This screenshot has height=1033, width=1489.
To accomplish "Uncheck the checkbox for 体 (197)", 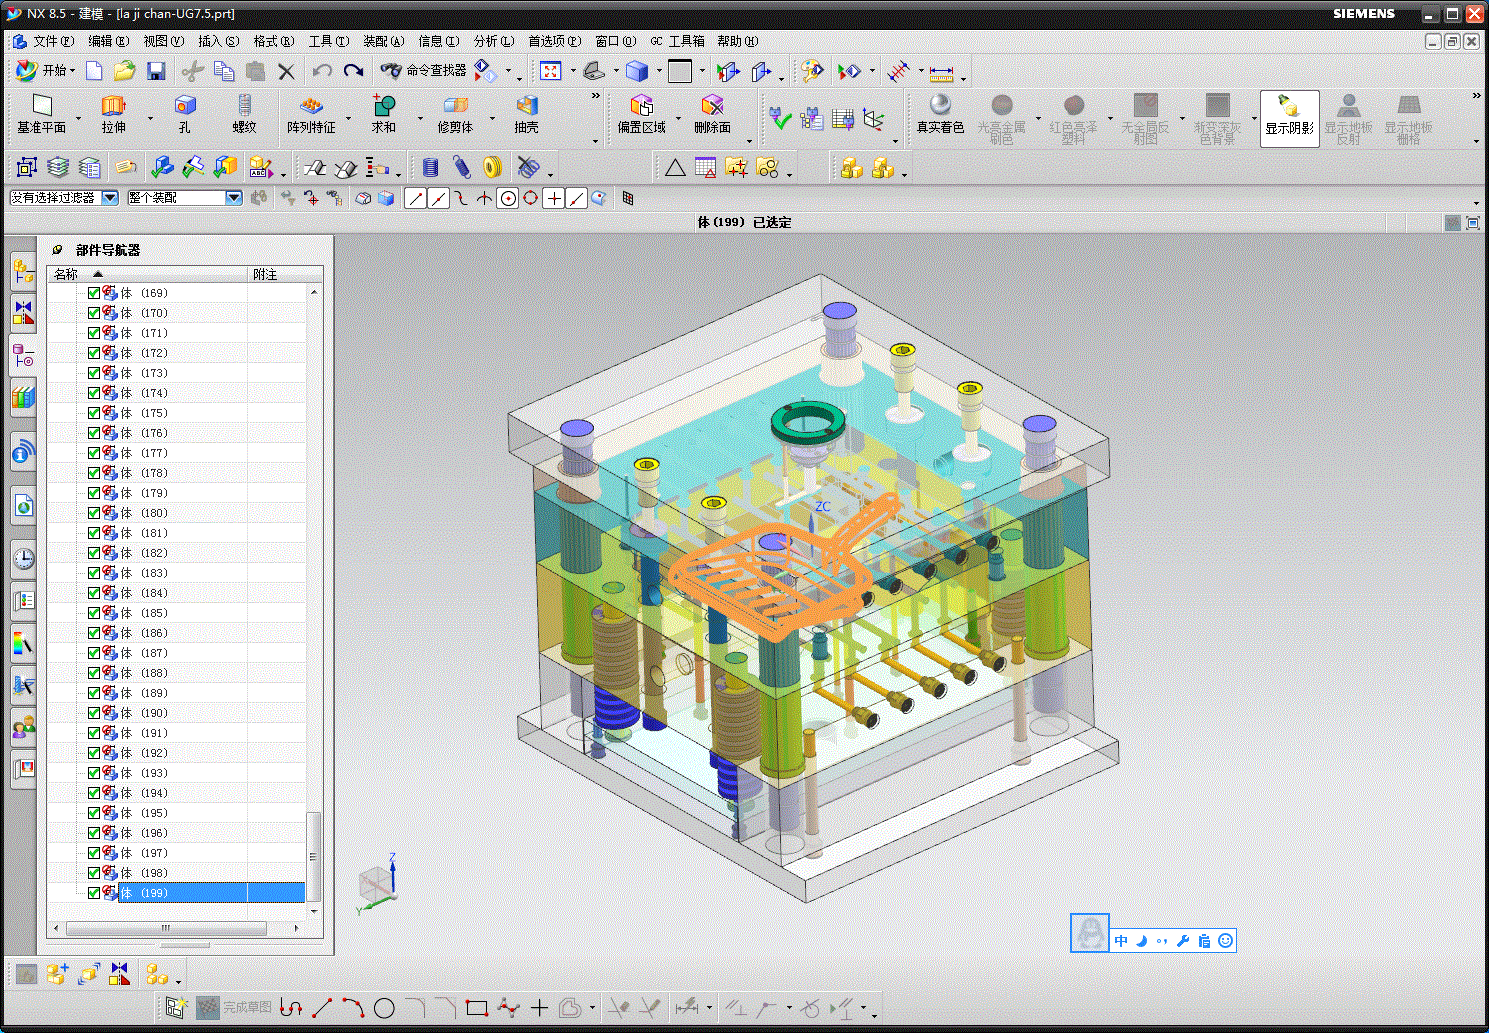I will pyautogui.click(x=94, y=853).
